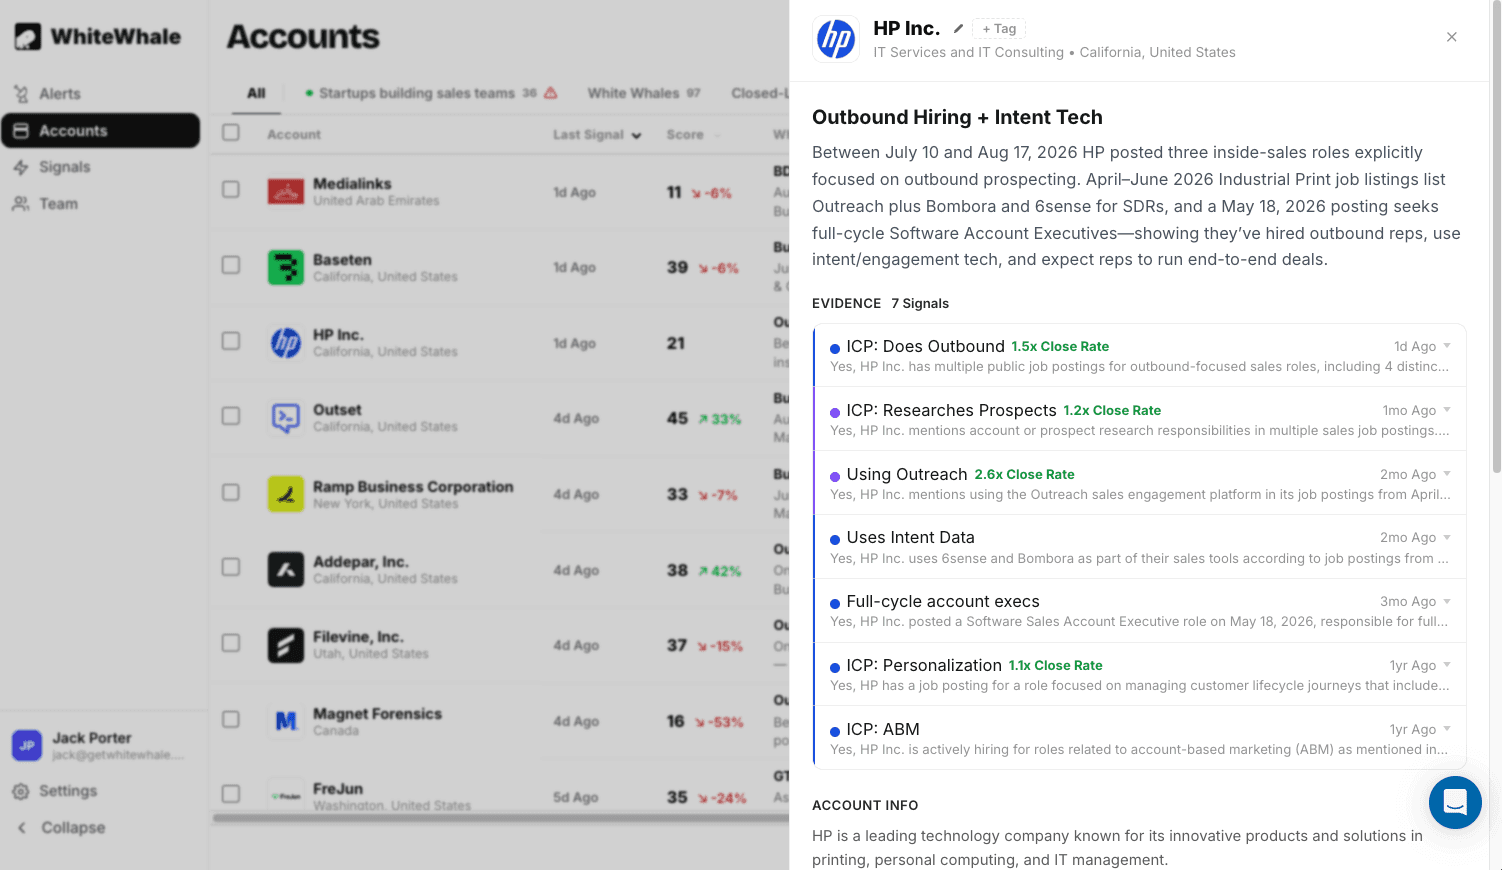Open Ramp Business Corporation account
The width and height of the screenshot is (1502, 870).
(413, 487)
